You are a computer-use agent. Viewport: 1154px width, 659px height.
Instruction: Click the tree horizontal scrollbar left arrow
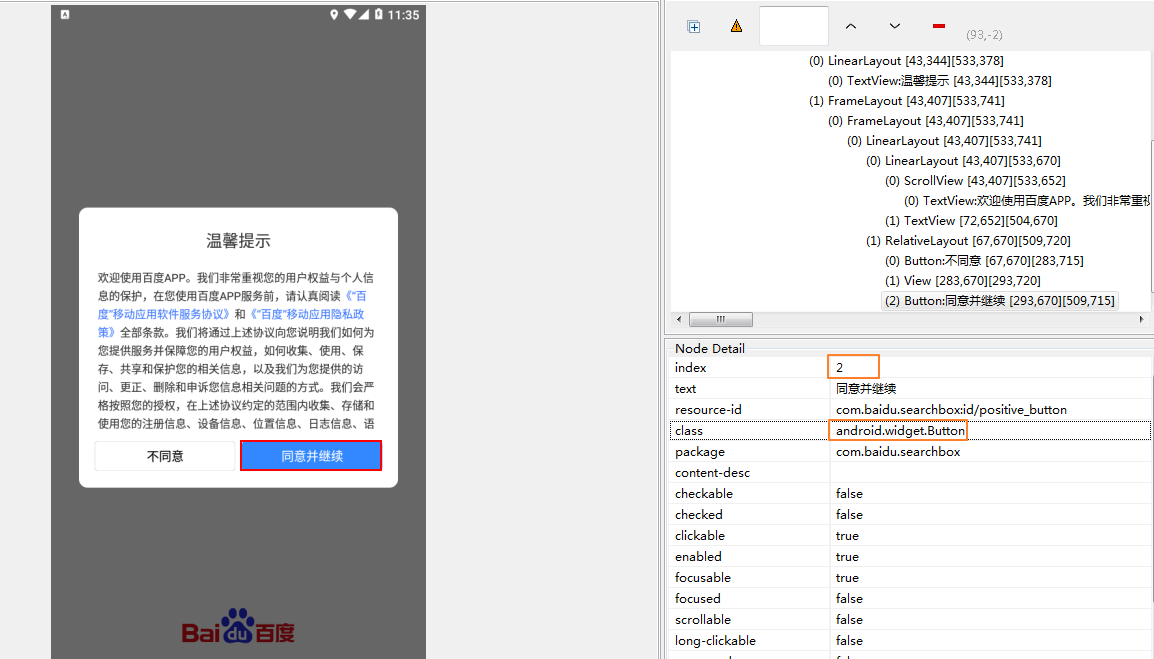(x=679, y=320)
